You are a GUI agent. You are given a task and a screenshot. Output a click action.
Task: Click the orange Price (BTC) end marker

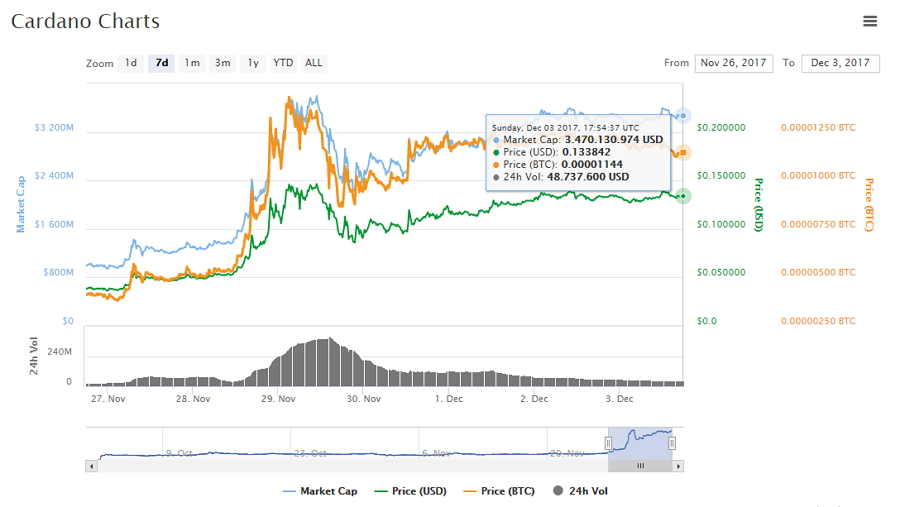click(x=683, y=153)
